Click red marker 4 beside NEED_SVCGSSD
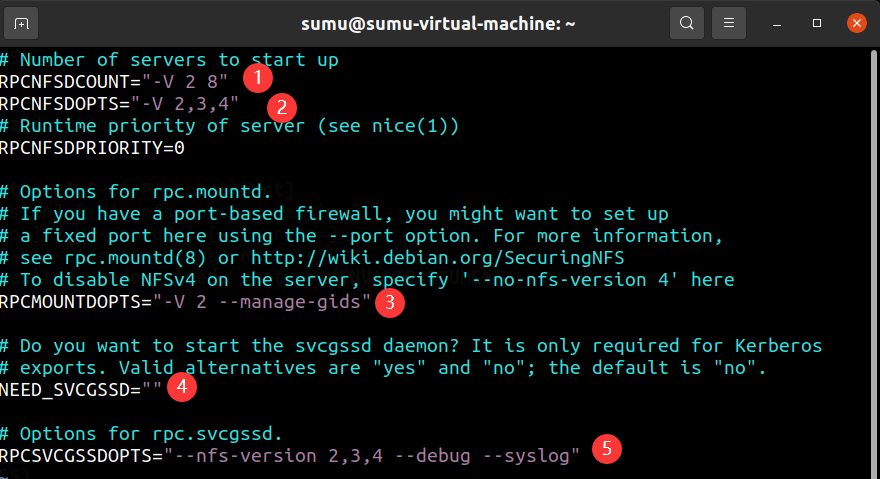 181,387
